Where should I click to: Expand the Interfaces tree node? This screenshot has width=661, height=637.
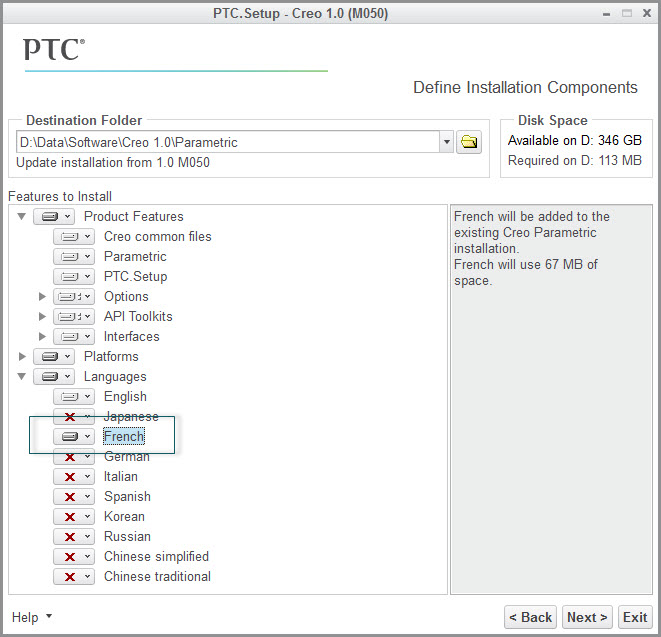click(x=42, y=336)
